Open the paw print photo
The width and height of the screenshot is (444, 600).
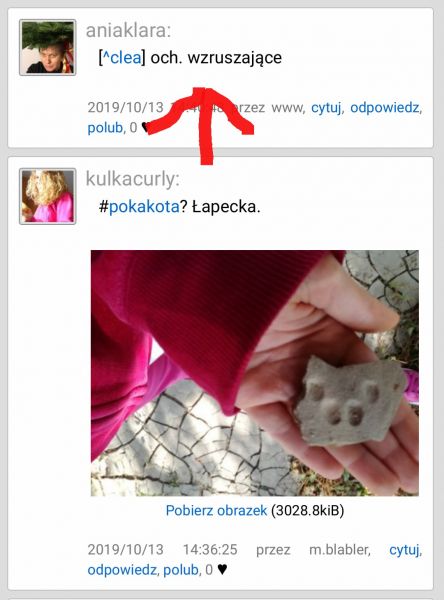(x=255, y=373)
